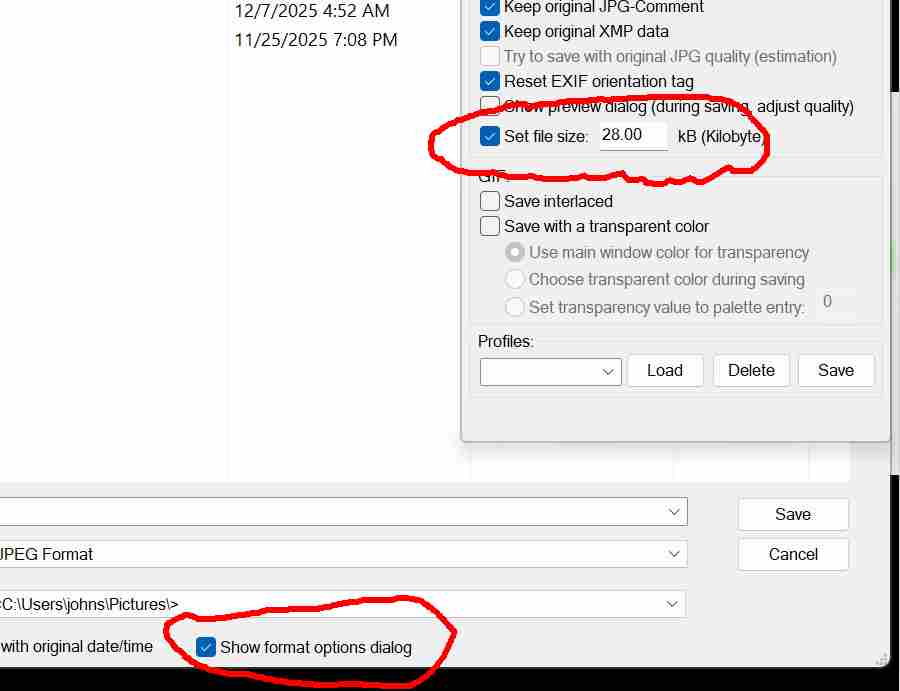This screenshot has width=900, height=691.
Task: Click the file size value field
Action: (x=633, y=135)
